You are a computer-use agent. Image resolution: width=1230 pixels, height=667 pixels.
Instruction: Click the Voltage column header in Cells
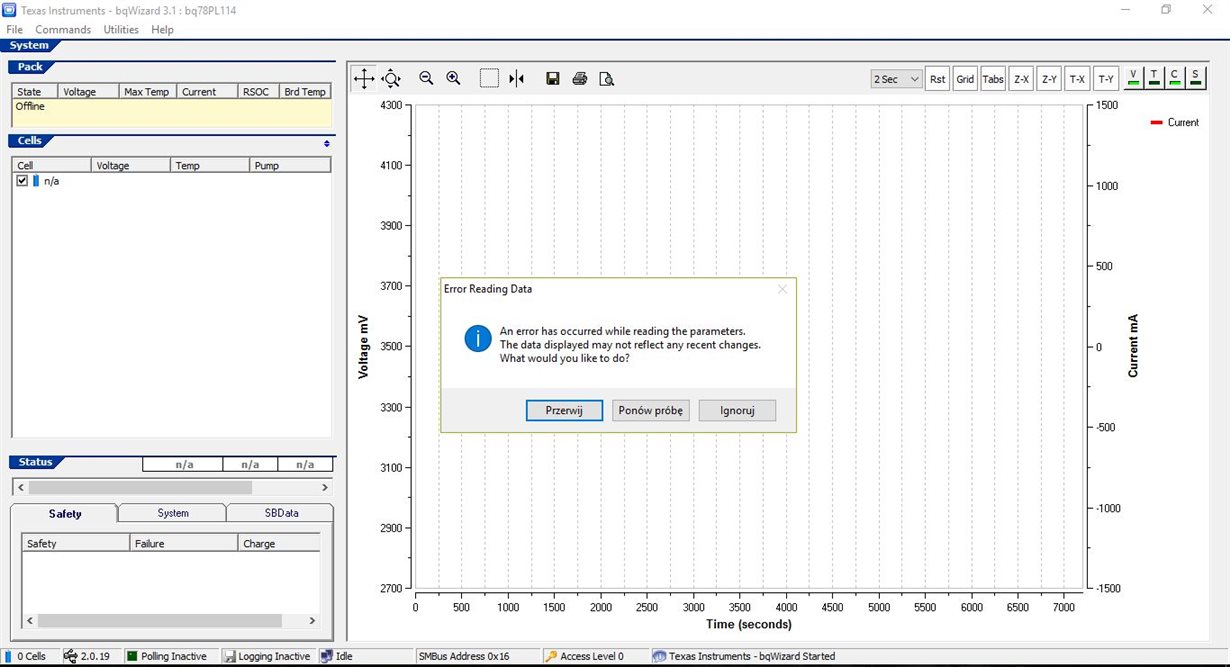(131, 165)
